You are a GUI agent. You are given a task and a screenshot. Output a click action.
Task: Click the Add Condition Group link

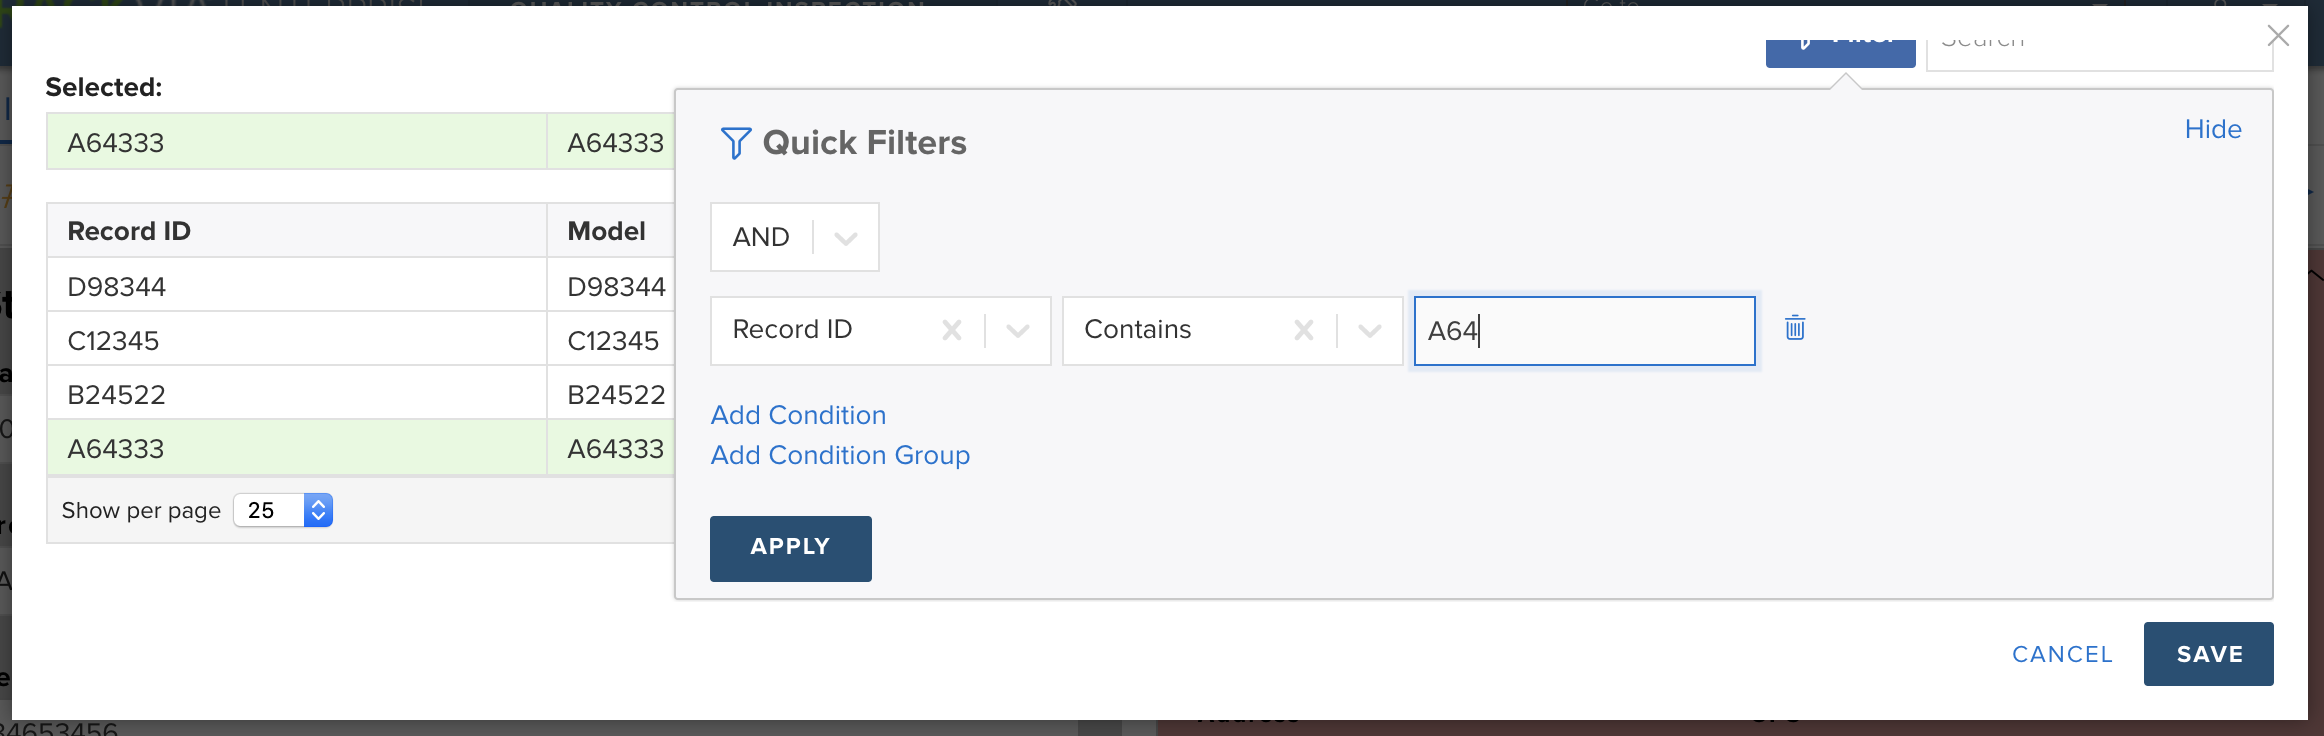tap(840, 455)
